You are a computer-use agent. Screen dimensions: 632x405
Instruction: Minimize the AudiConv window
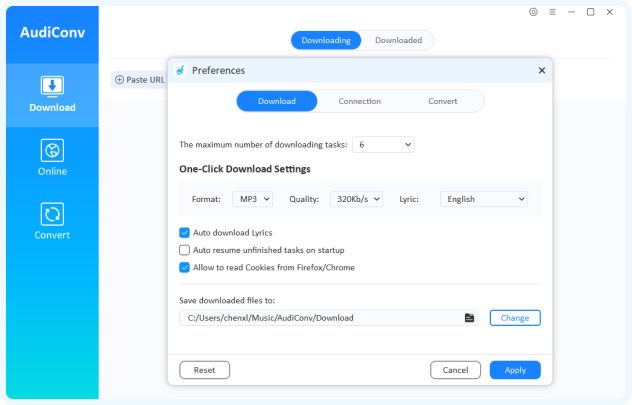click(571, 12)
